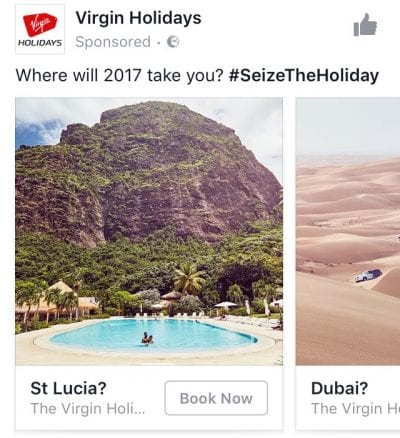The width and height of the screenshot is (400, 438).
Task: Click the St Lucia? headline
Action: click(x=68, y=388)
